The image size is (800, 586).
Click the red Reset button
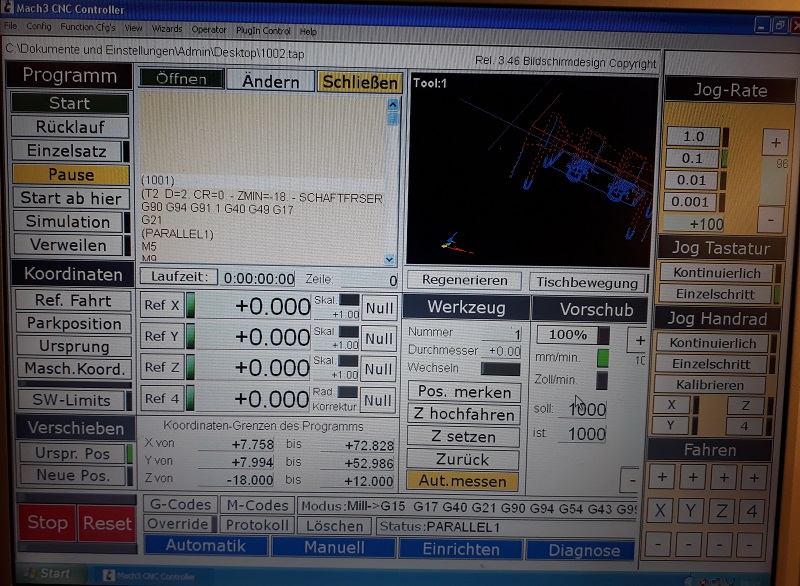107,523
